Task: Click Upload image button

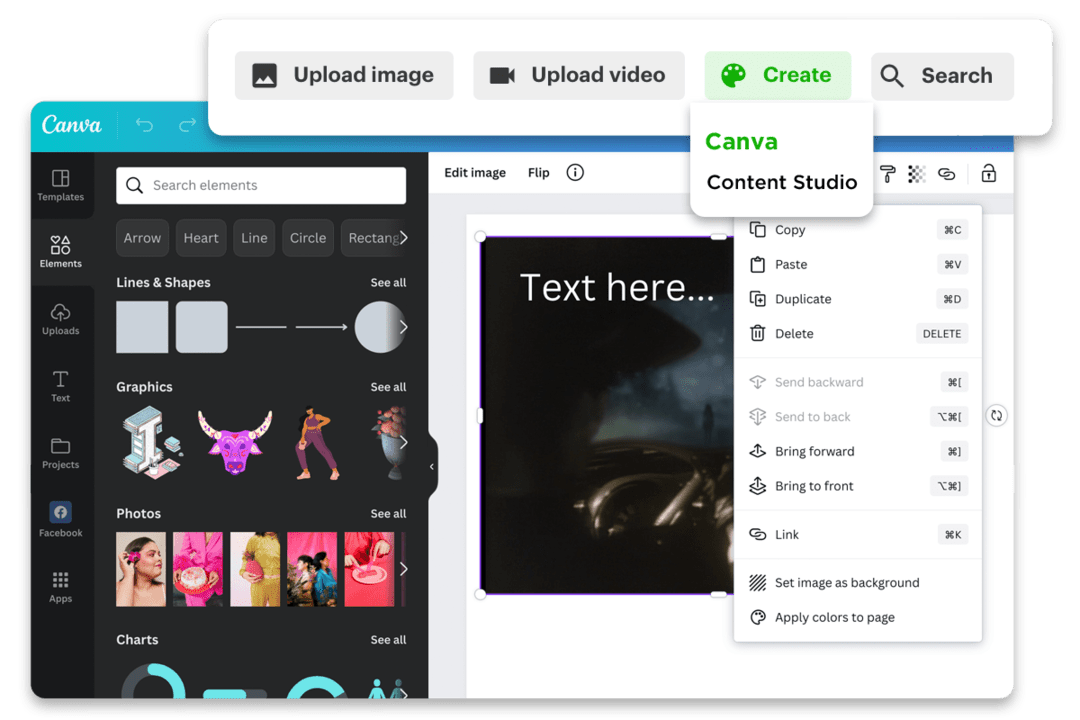Action: [x=344, y=75]
